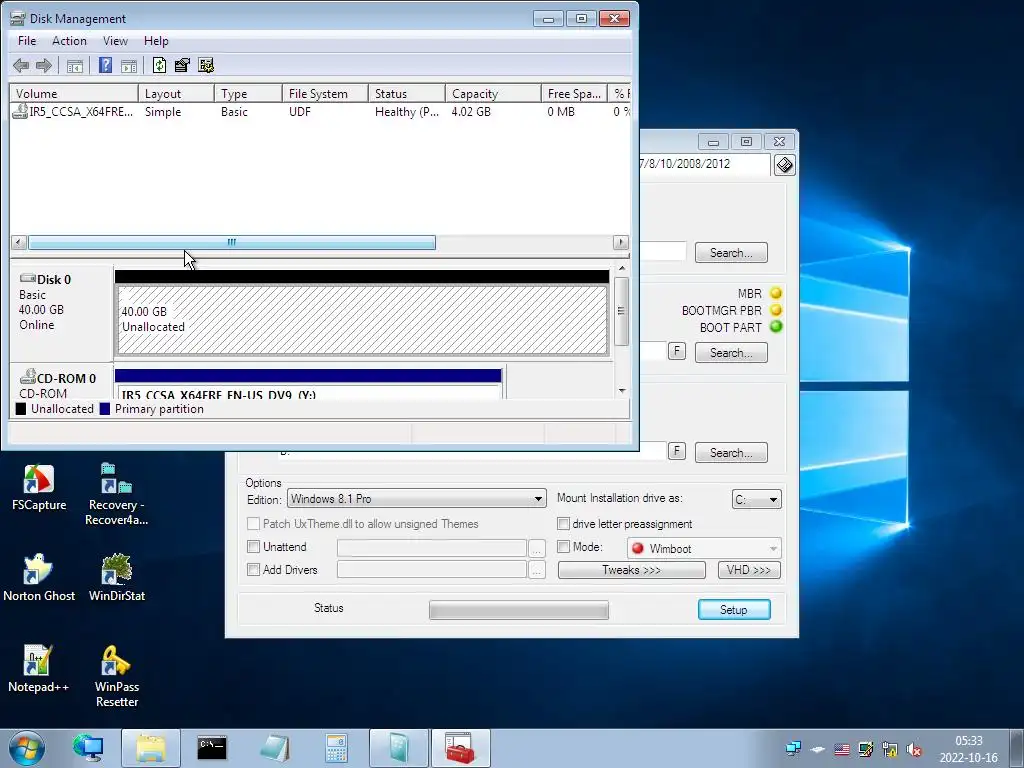
Task: Open Help via the blue question-mark icon
Action: 105,65
